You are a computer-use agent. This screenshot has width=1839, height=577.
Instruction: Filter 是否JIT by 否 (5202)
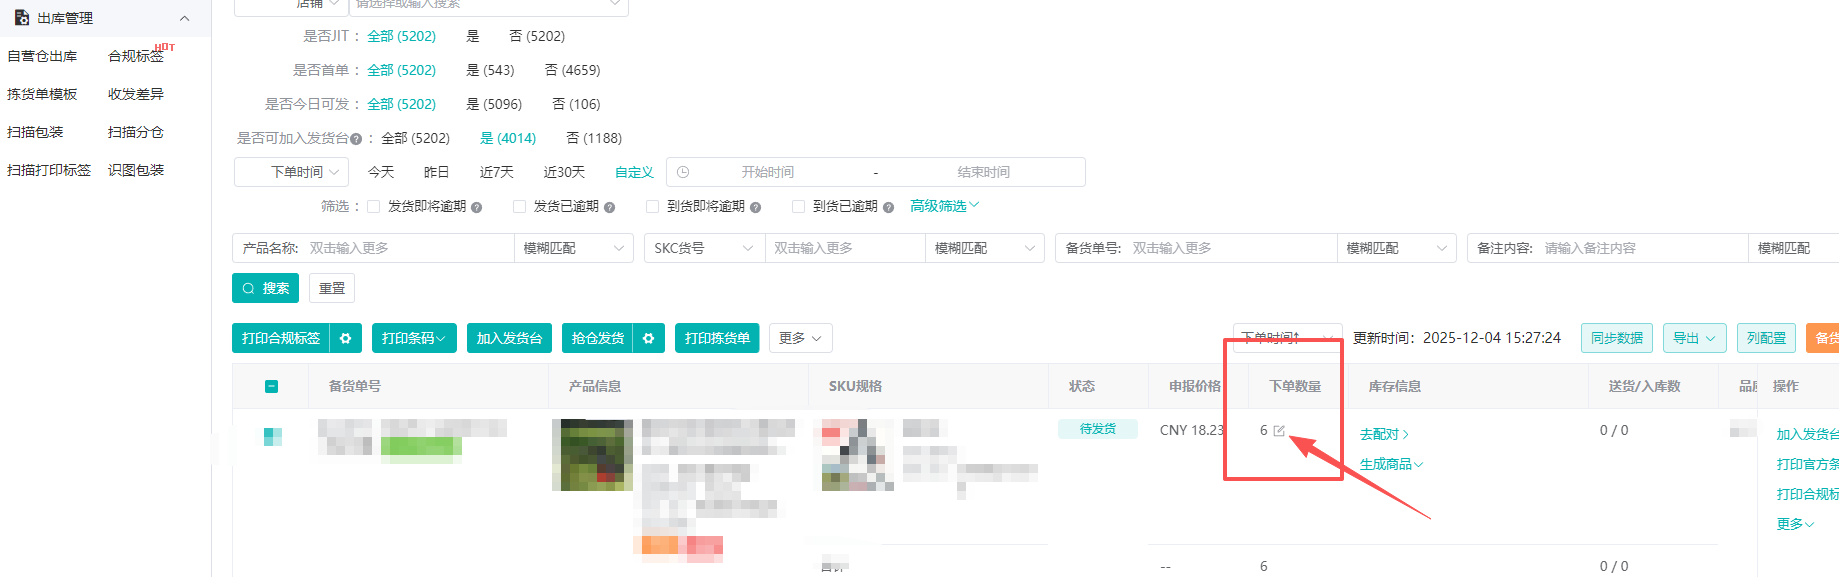click(537, 36)
